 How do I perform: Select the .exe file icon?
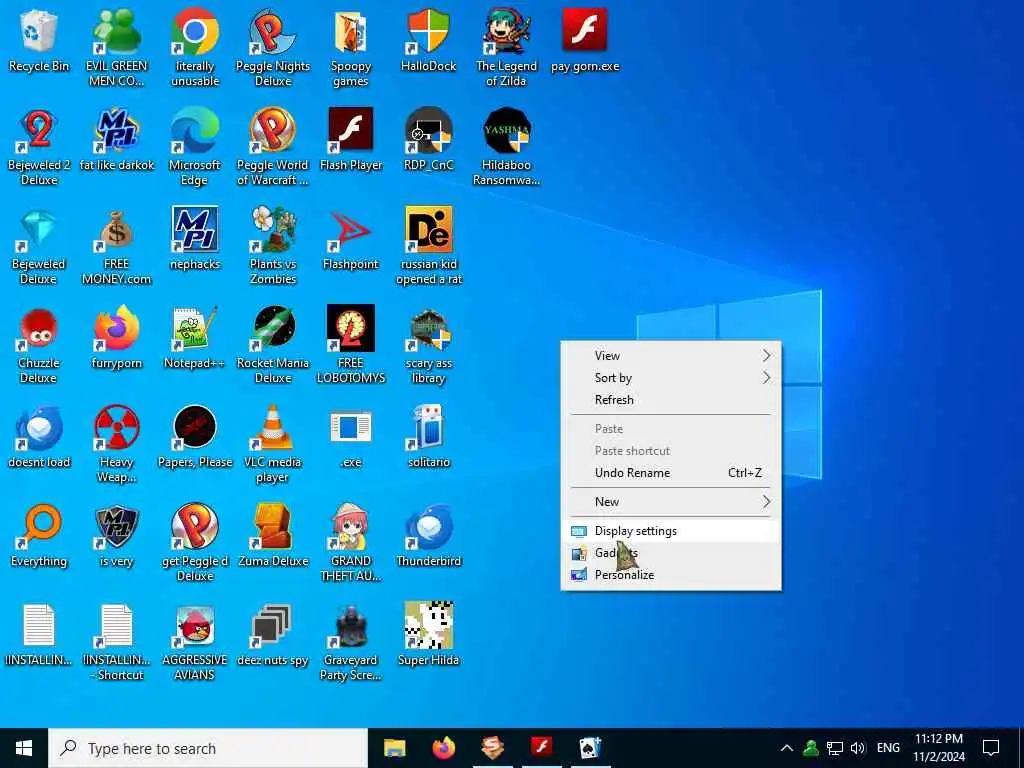click(x=351, y=438)
